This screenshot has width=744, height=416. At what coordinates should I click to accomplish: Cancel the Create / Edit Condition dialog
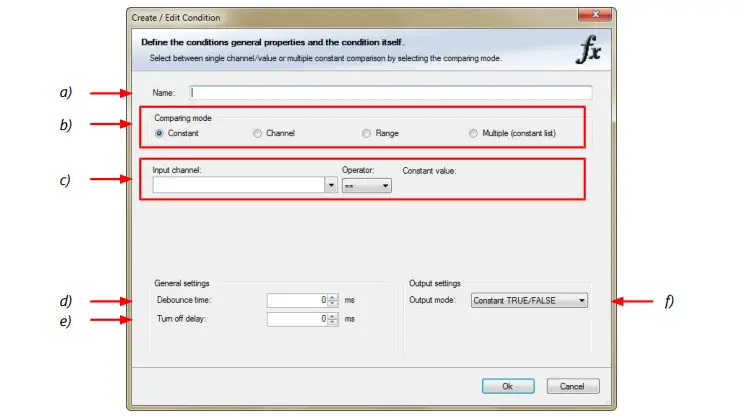coord(573,386)
